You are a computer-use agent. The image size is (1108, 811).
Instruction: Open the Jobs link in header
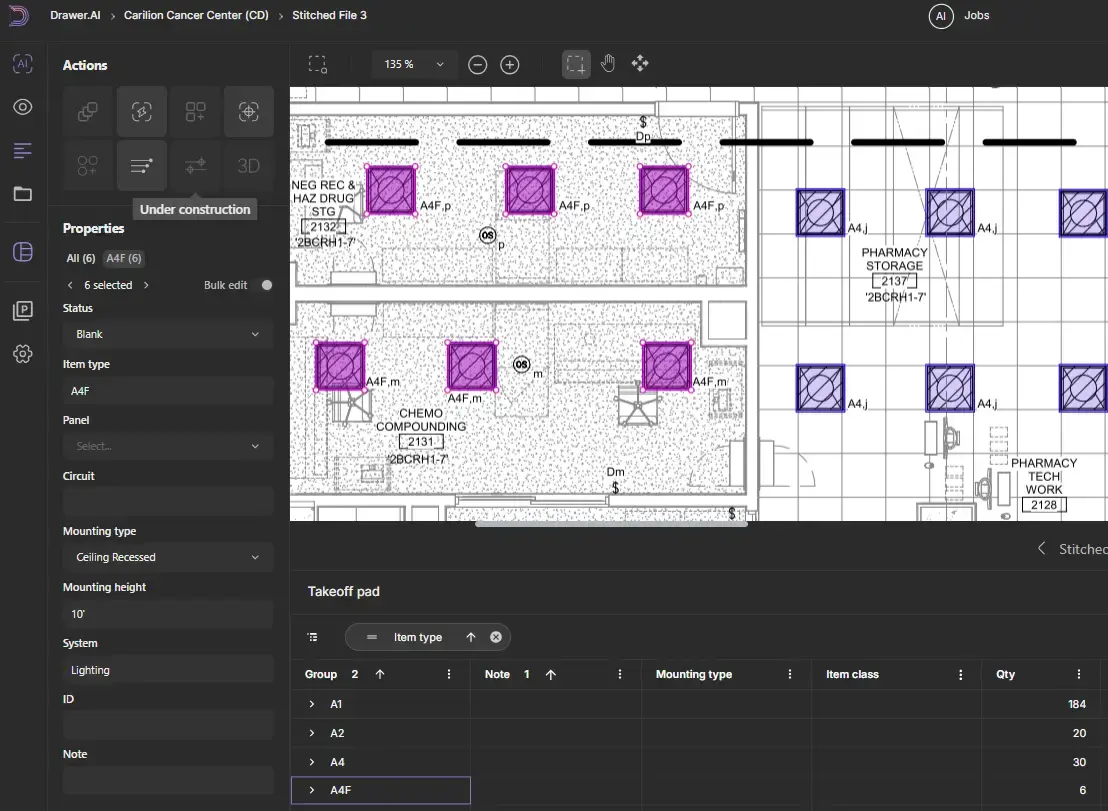coord(977,16)
